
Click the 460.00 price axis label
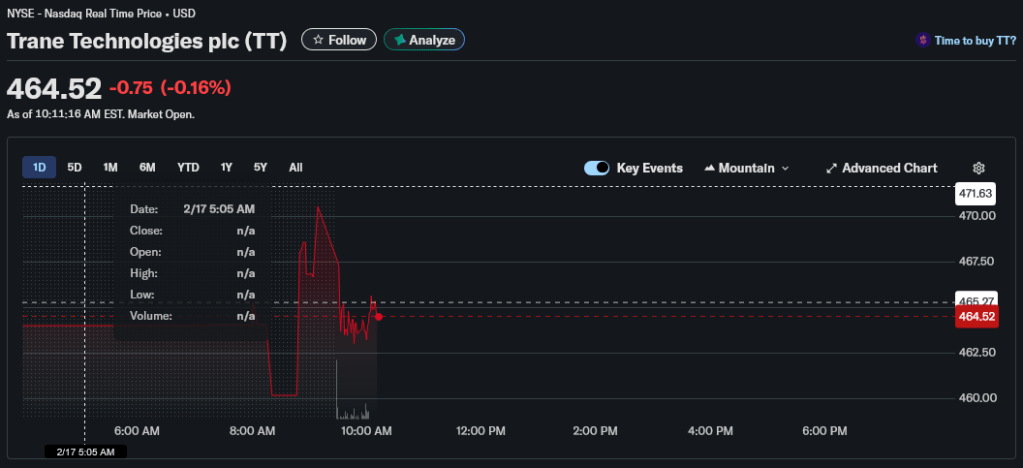[977, 398]
